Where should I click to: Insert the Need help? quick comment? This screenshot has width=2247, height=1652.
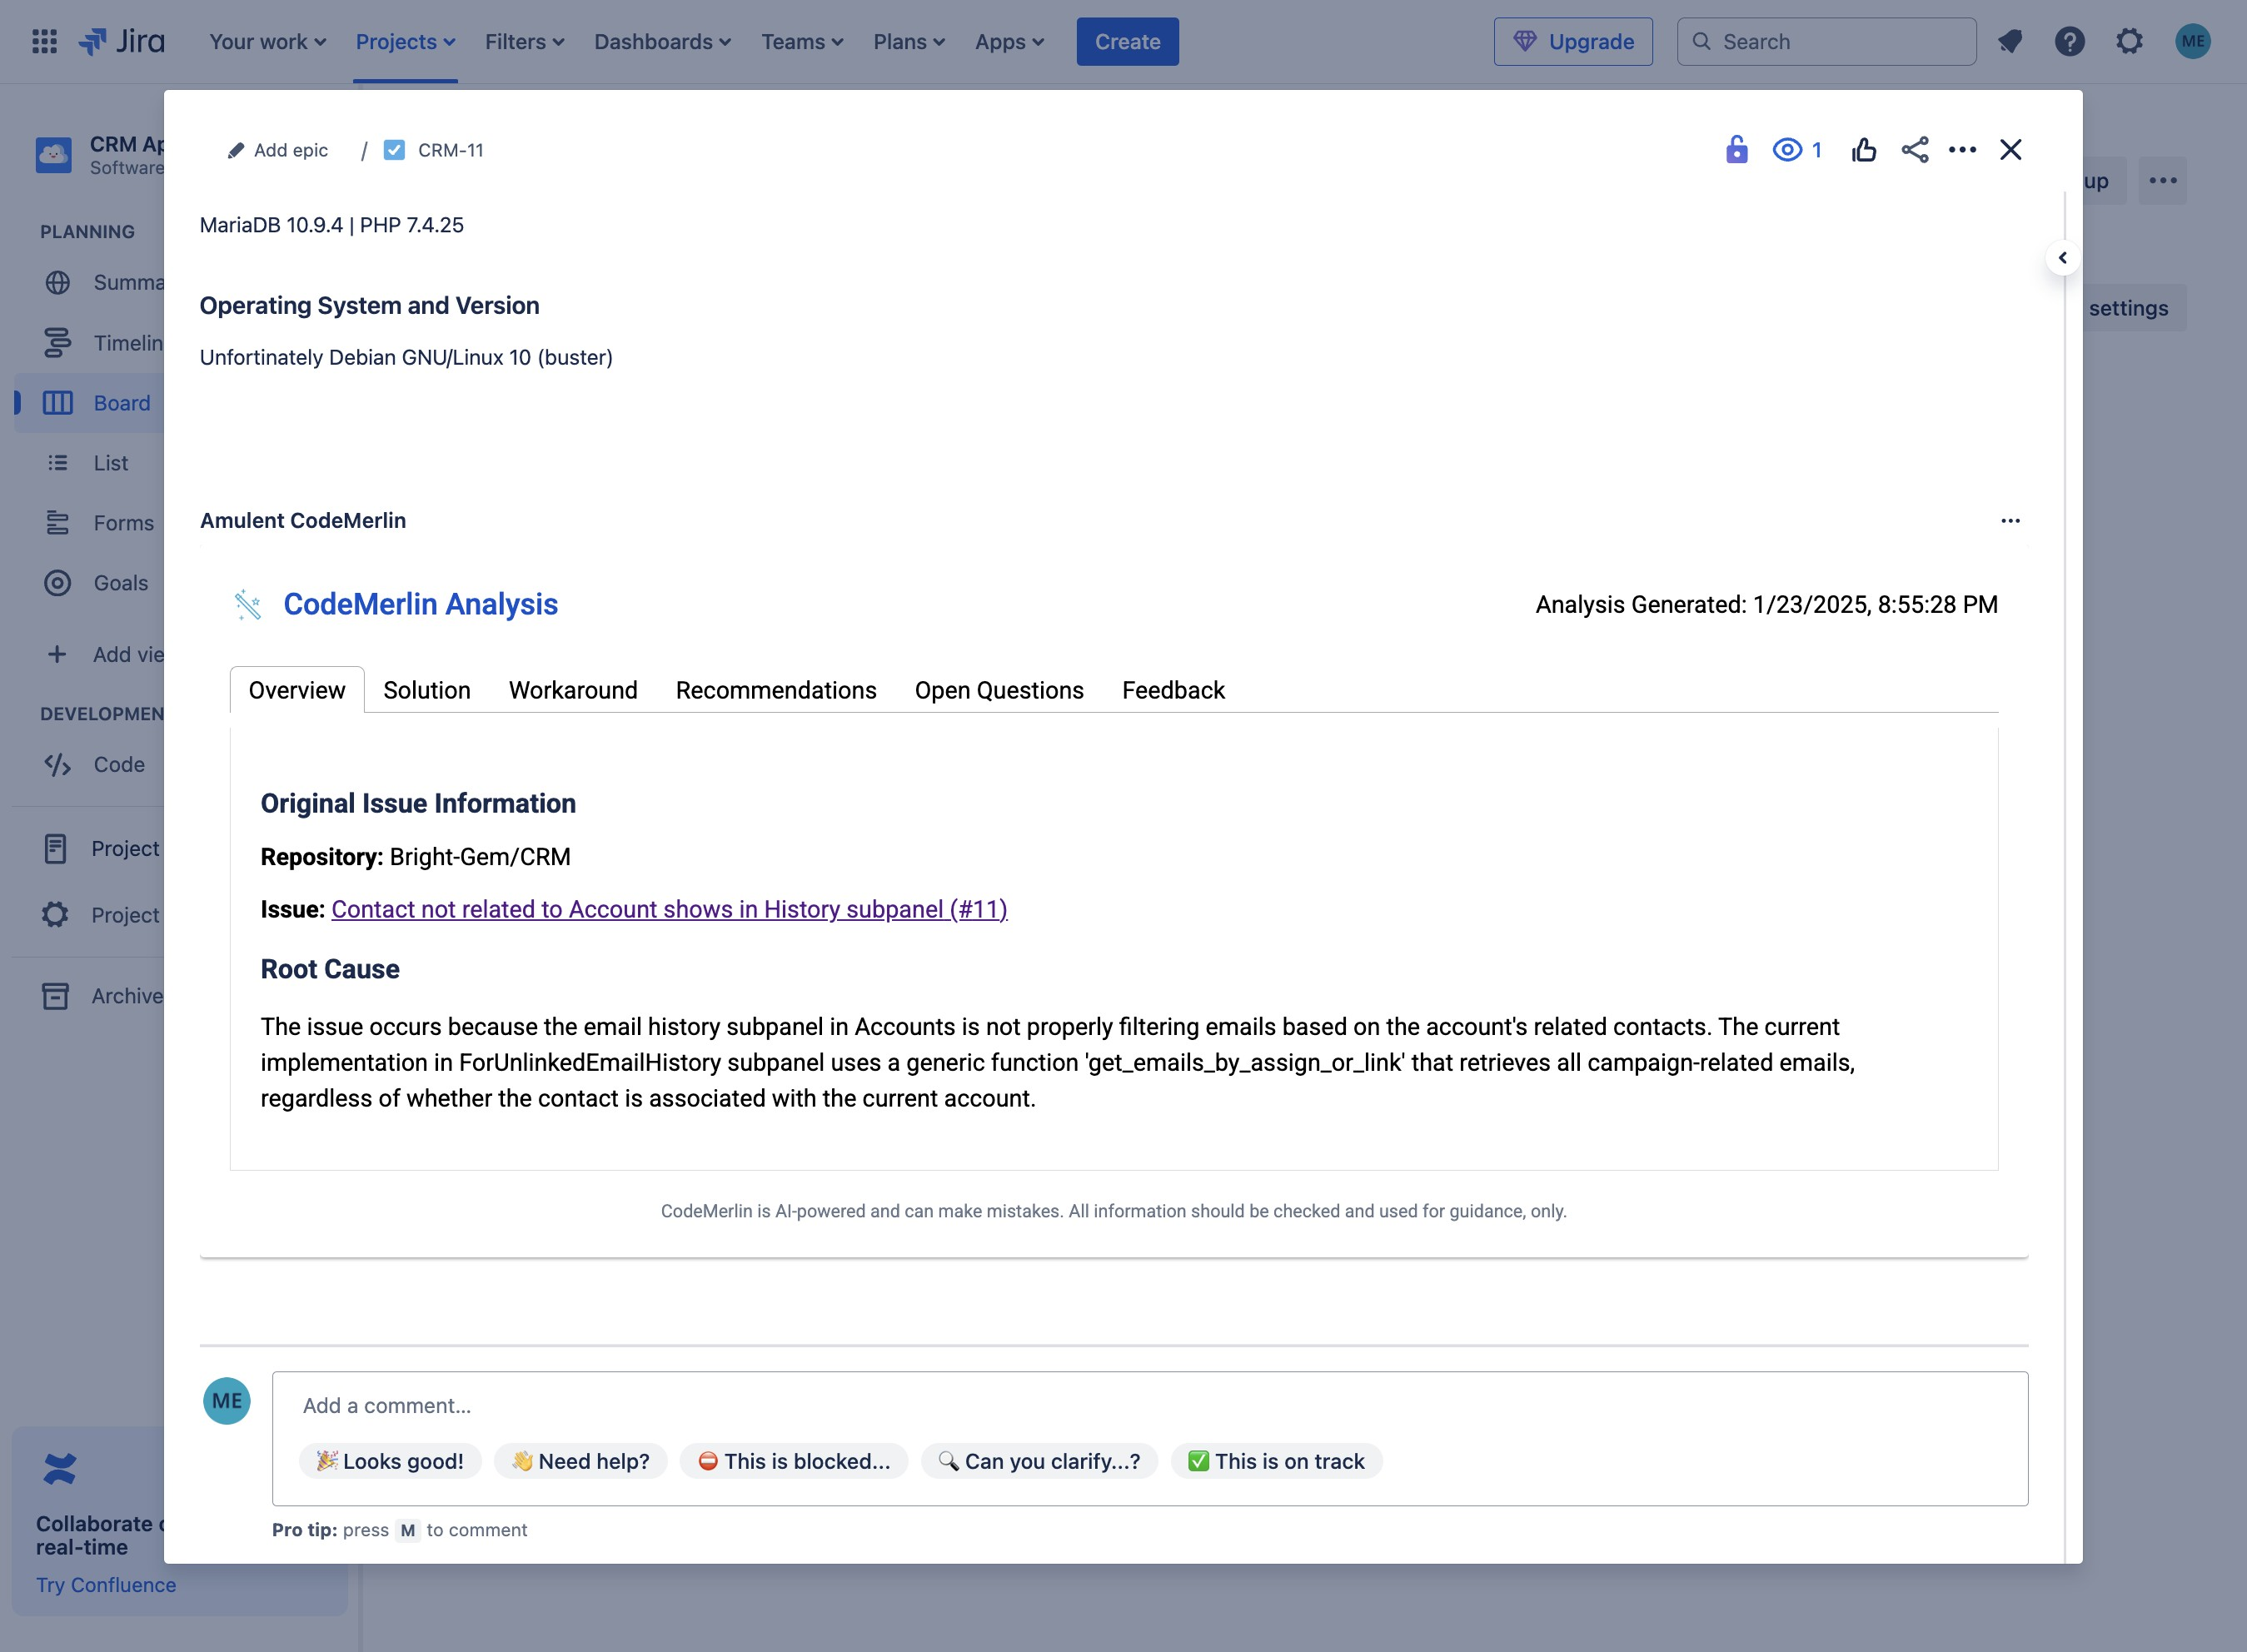580,1461
